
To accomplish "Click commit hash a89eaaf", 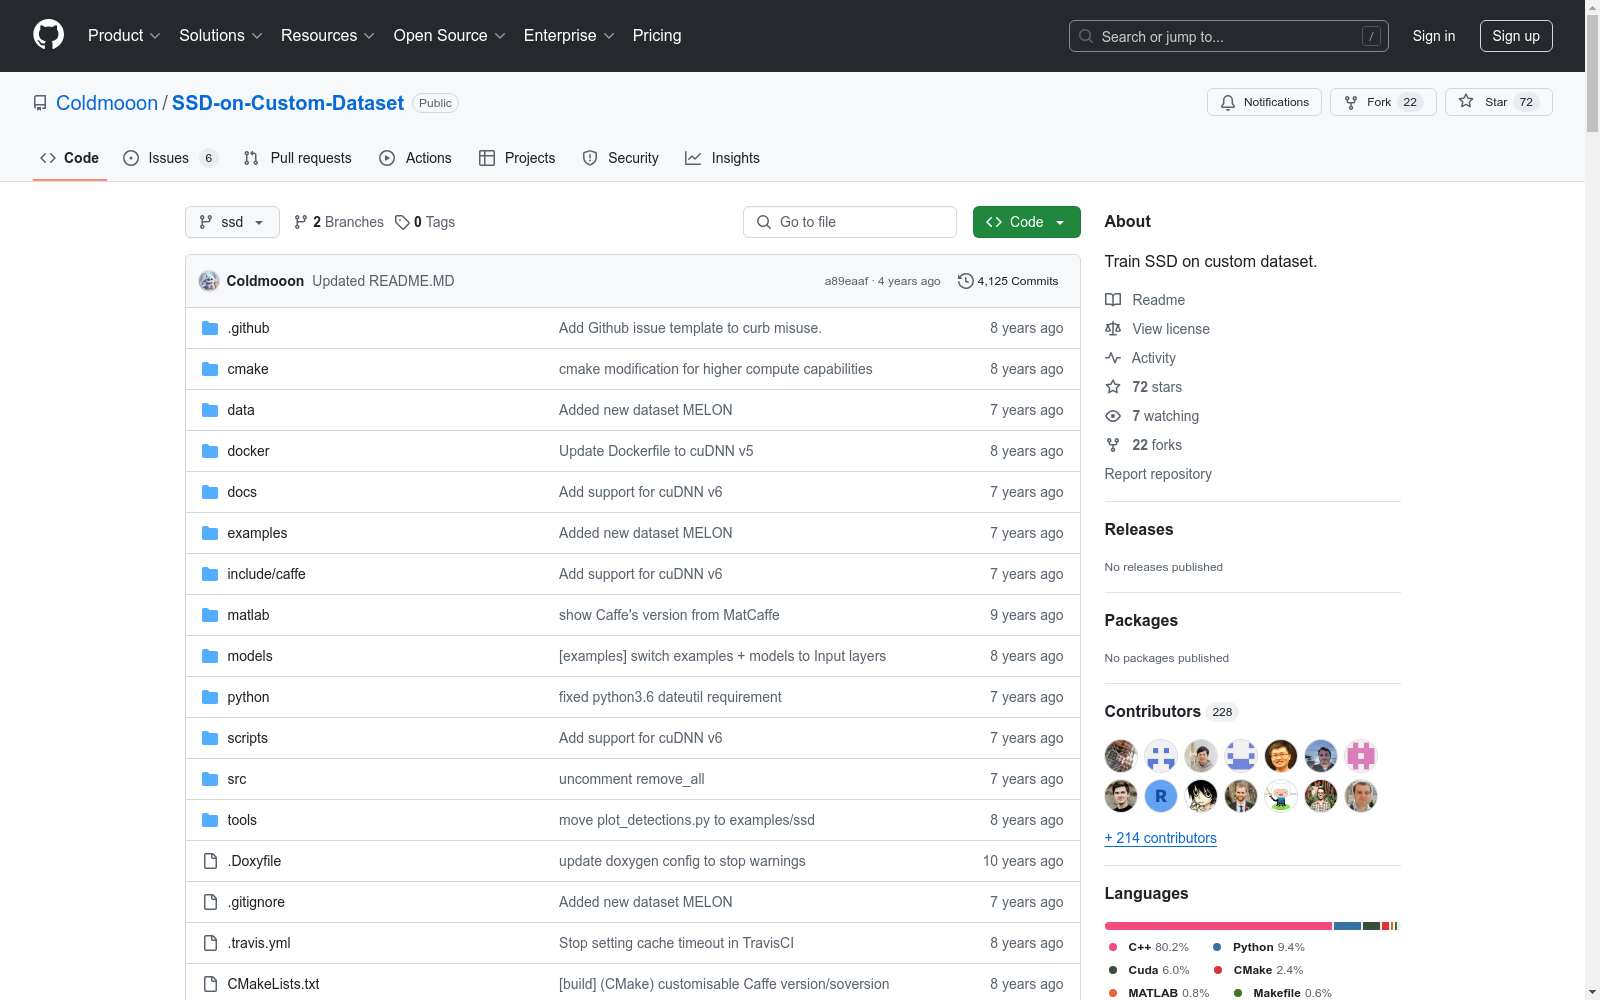I will [846, 281].
